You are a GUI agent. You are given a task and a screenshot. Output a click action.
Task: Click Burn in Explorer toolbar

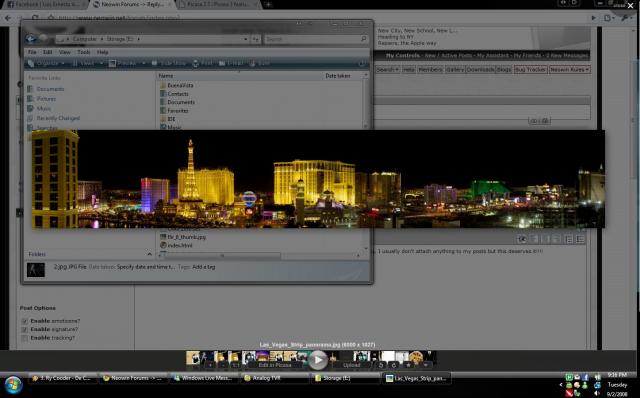tap(260, 63)
